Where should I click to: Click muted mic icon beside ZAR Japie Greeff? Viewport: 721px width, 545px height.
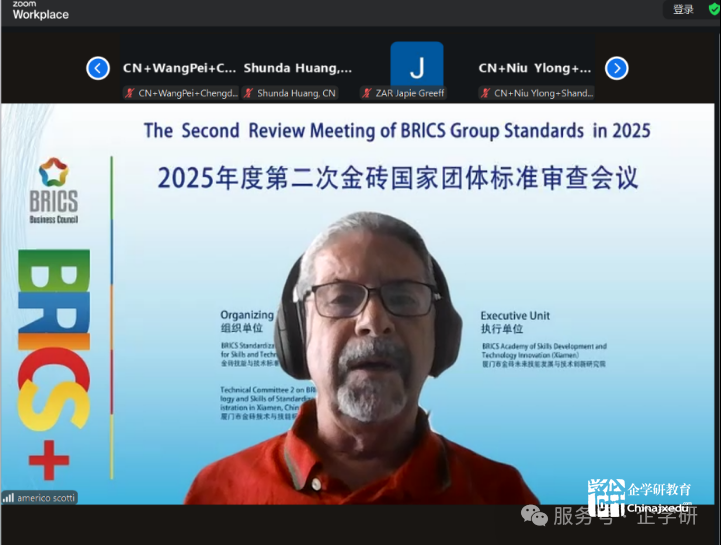click(366, 93)
